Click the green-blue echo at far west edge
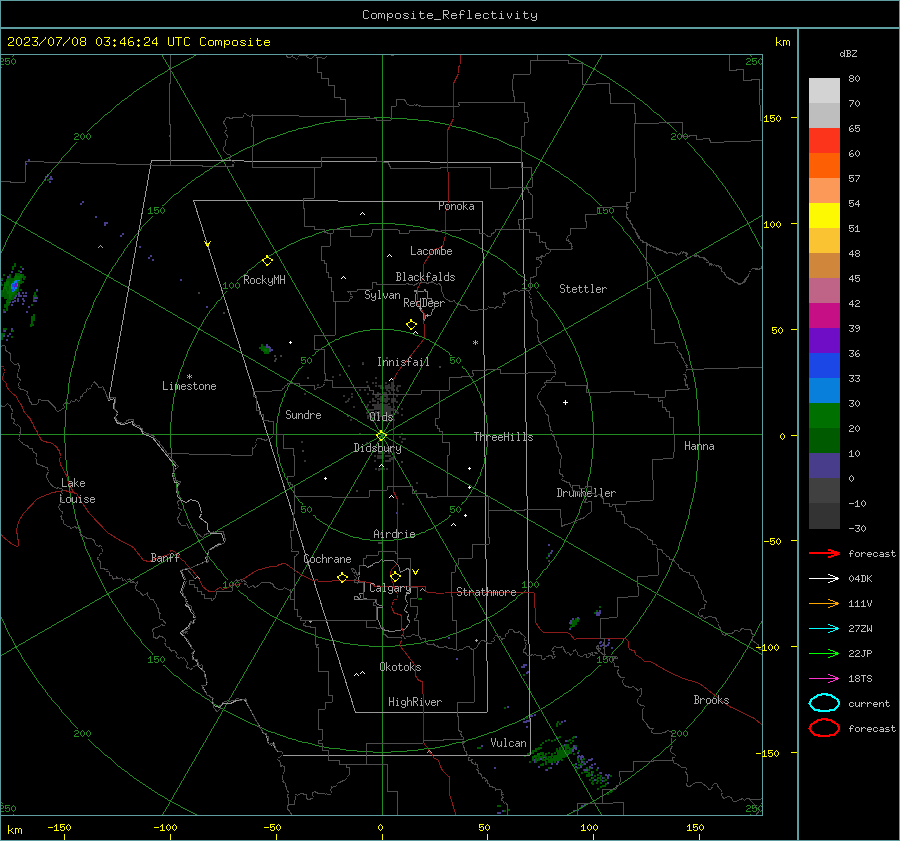Image resolution: width=900 pixels, height=841 pixels. 12,287
